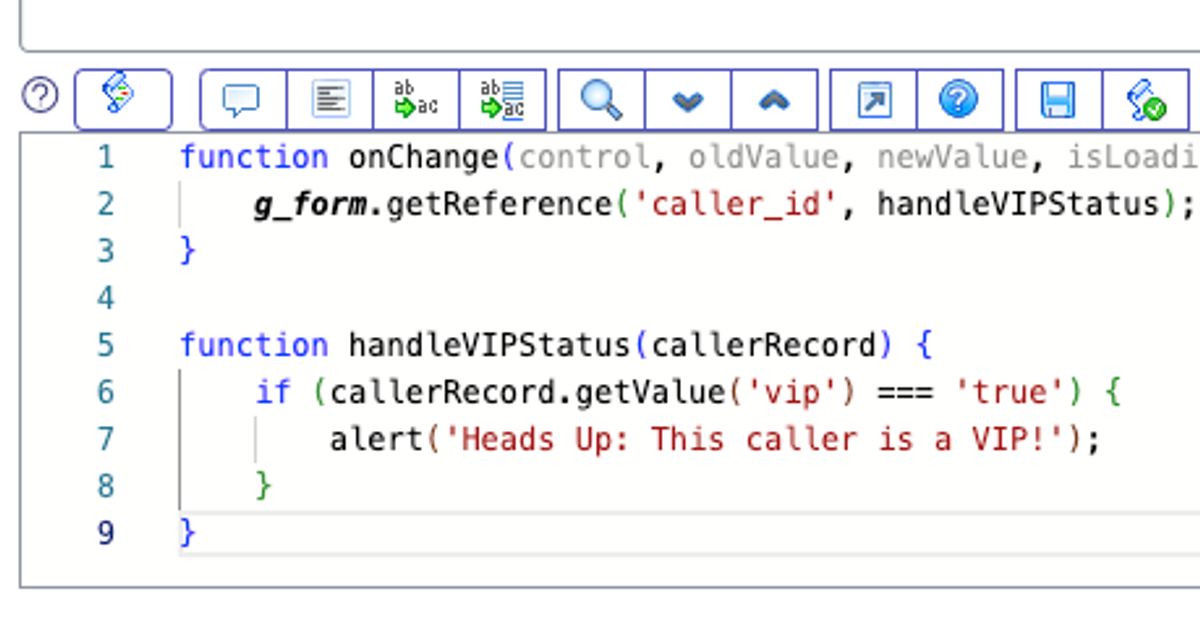The height and width of the screenshot is (630, 1200).
Task: Toggle full screen editor mode
Action: pyautogui.click(x=873, y=100)
